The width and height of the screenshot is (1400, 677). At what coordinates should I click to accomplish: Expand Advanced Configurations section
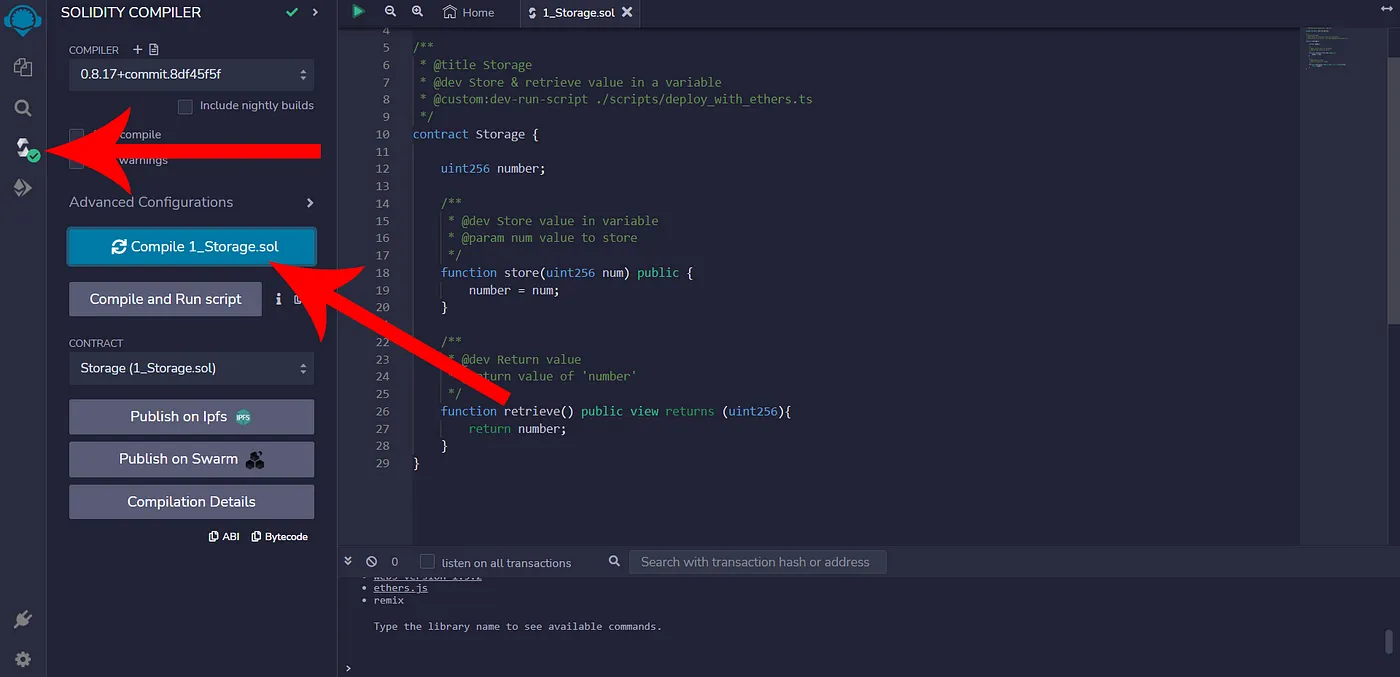pos(191,202)
